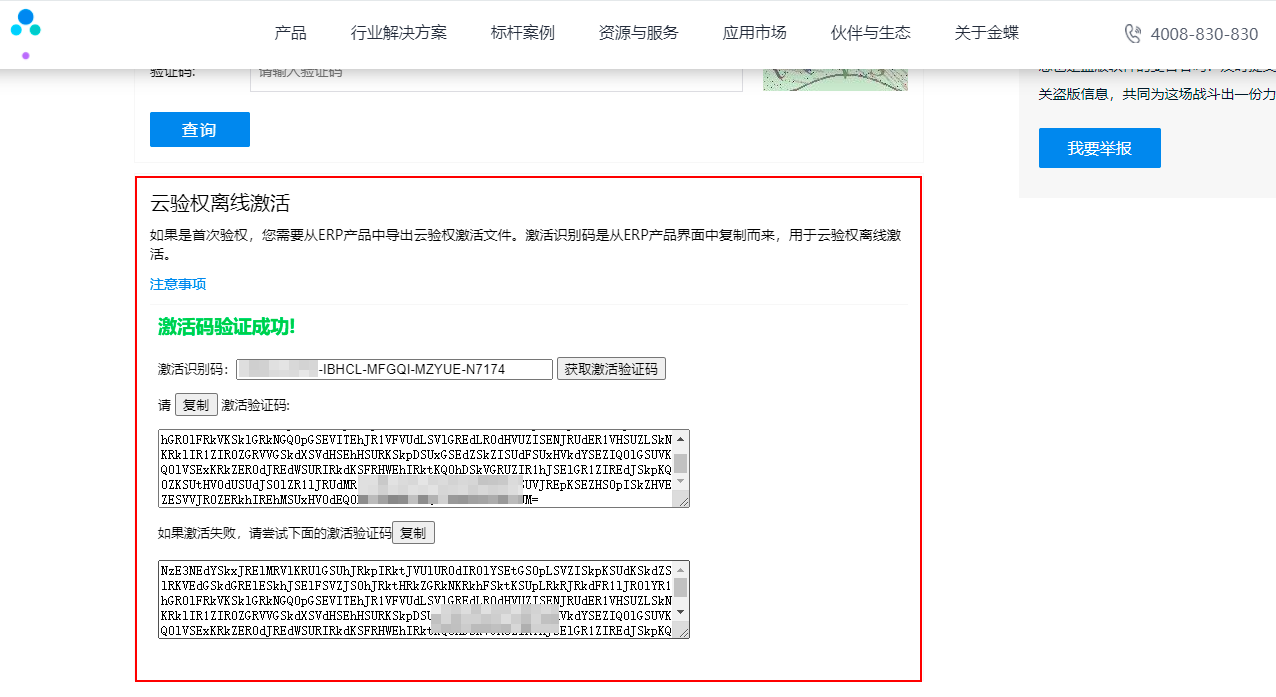The image size is (1276, 697).
Task: Click up arrow of second textarea scrollbar
Action: (x=681, y=569)
